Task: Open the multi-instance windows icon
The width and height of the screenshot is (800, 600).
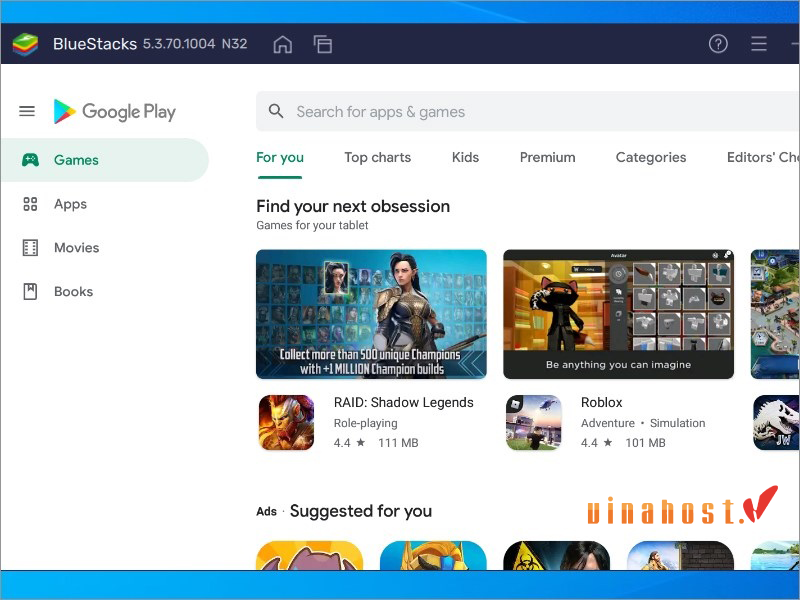Action: point(322,44)
